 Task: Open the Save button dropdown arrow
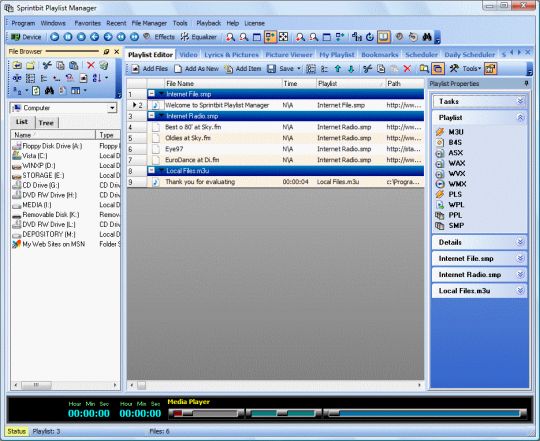tap(299, 69)
